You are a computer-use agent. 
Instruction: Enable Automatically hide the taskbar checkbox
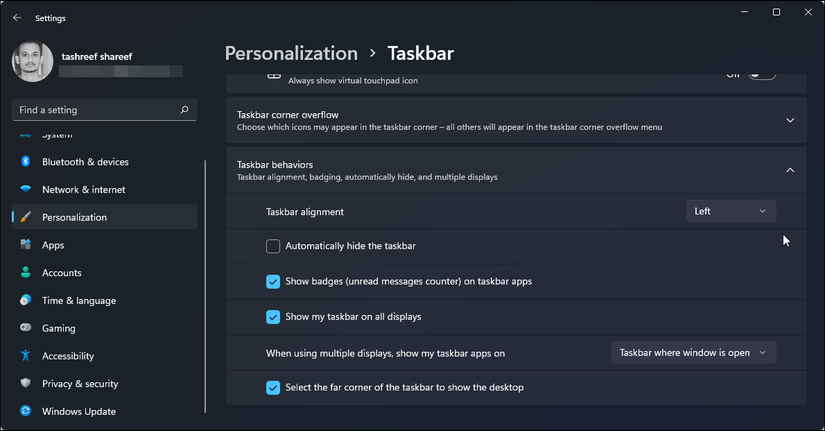click(x=273, y=246)
